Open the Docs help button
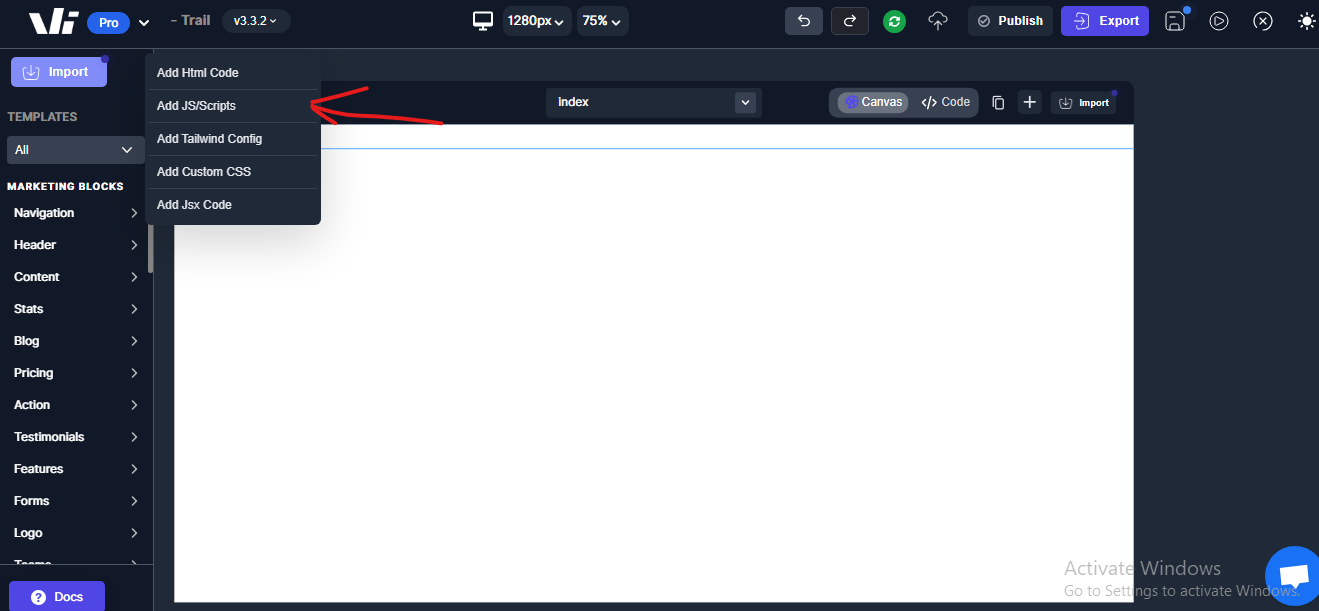The image size is (1319, 611). 57,597
